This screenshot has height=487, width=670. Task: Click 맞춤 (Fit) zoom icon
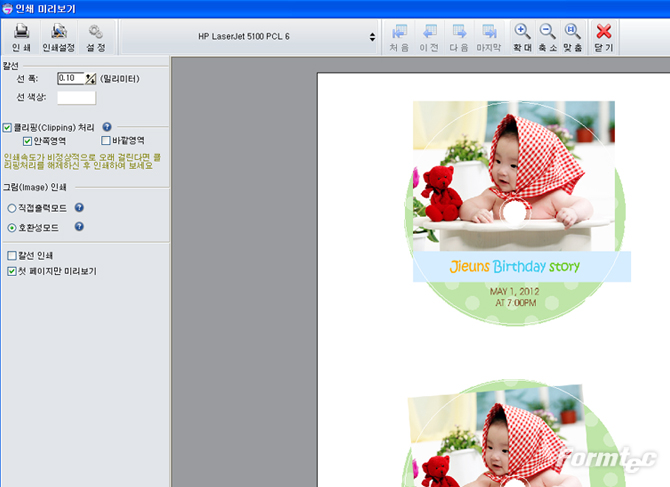click(x=573, y=38)
